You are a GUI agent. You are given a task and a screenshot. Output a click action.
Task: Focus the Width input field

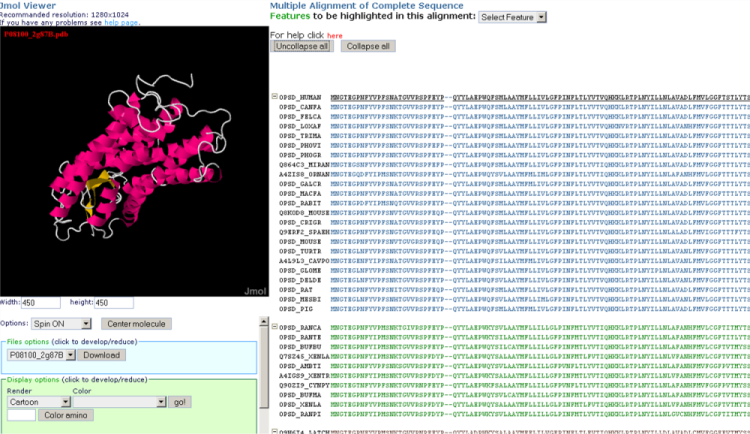[41, 303]
